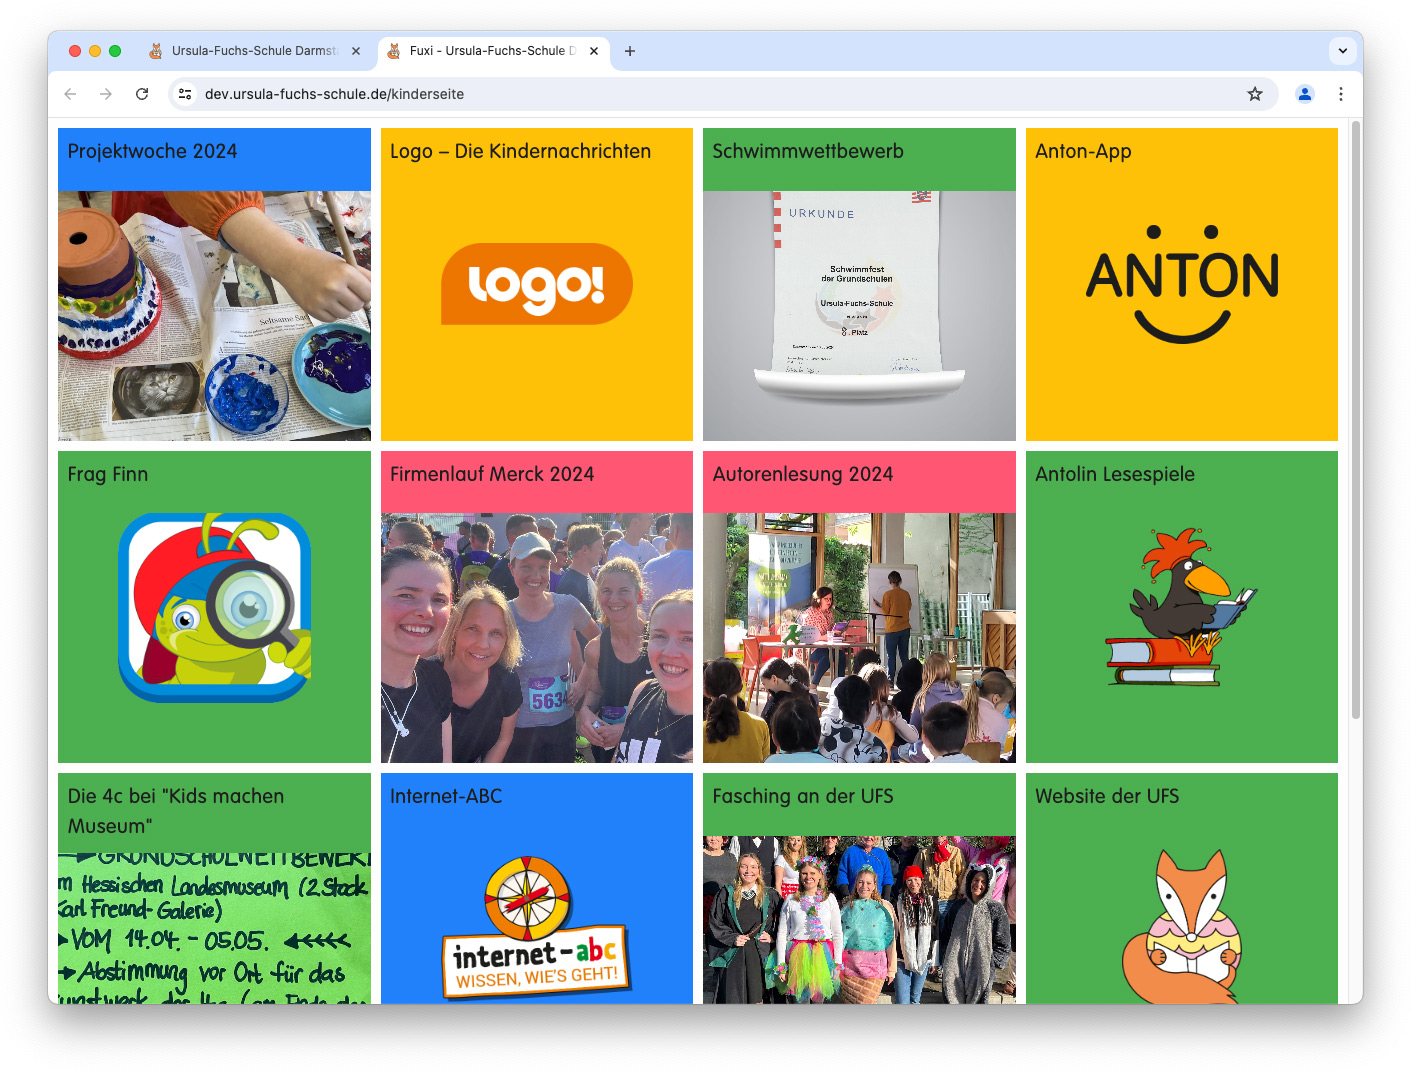The image size is (1411, 1071).
Task: Open the Schwimmwettbewerb heading link
Action: pos(808,151)
